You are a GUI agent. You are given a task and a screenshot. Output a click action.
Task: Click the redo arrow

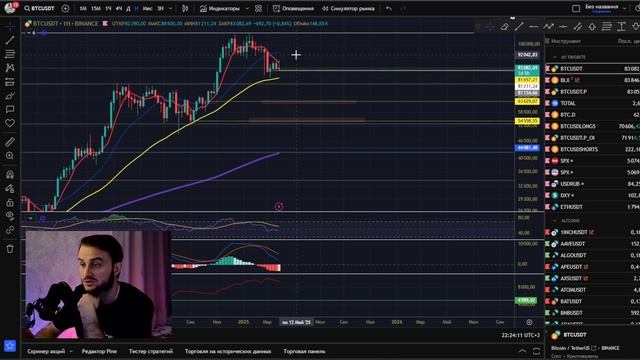tap(403, 8)
